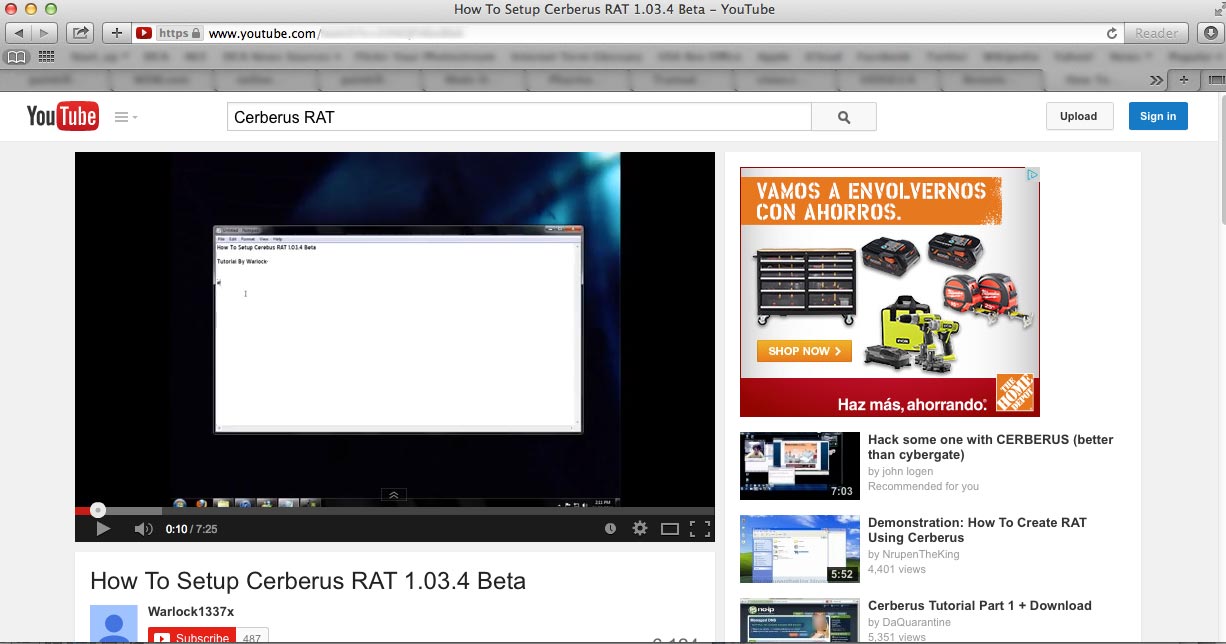The width and height of the screenshot is (1226, 644).
Task: Open the Safari bookmarks book icon
Action: (x=17, y=57)
